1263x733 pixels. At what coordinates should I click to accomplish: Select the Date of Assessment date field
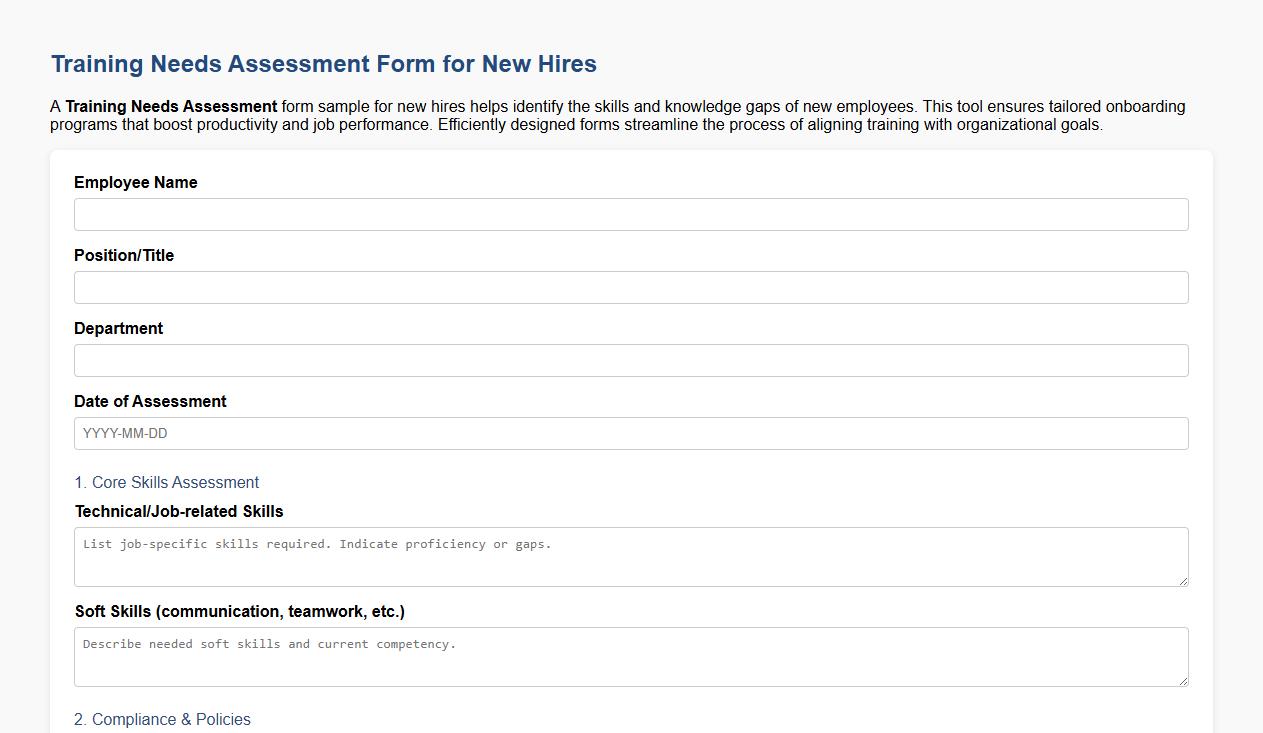[630, 433]
